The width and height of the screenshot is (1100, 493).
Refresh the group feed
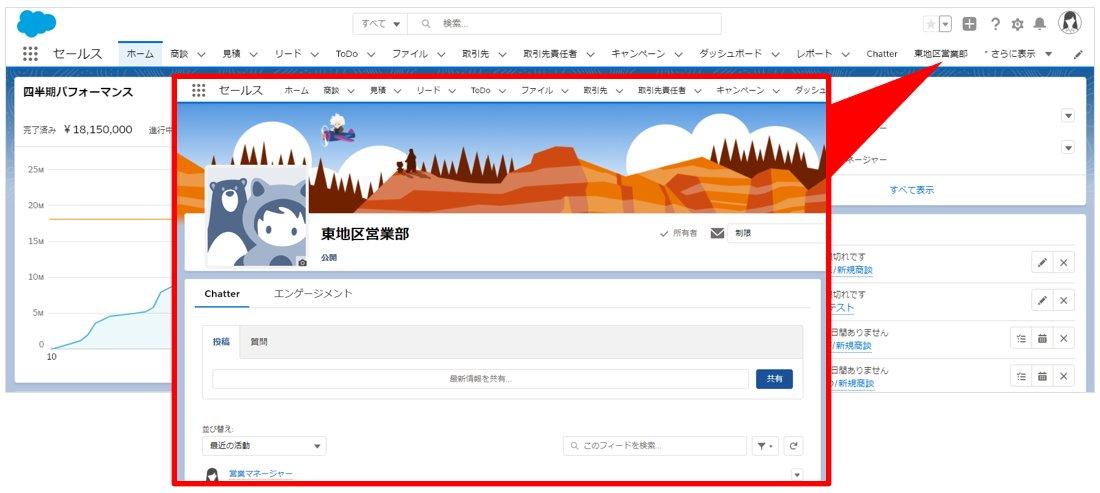pos(793,446)
